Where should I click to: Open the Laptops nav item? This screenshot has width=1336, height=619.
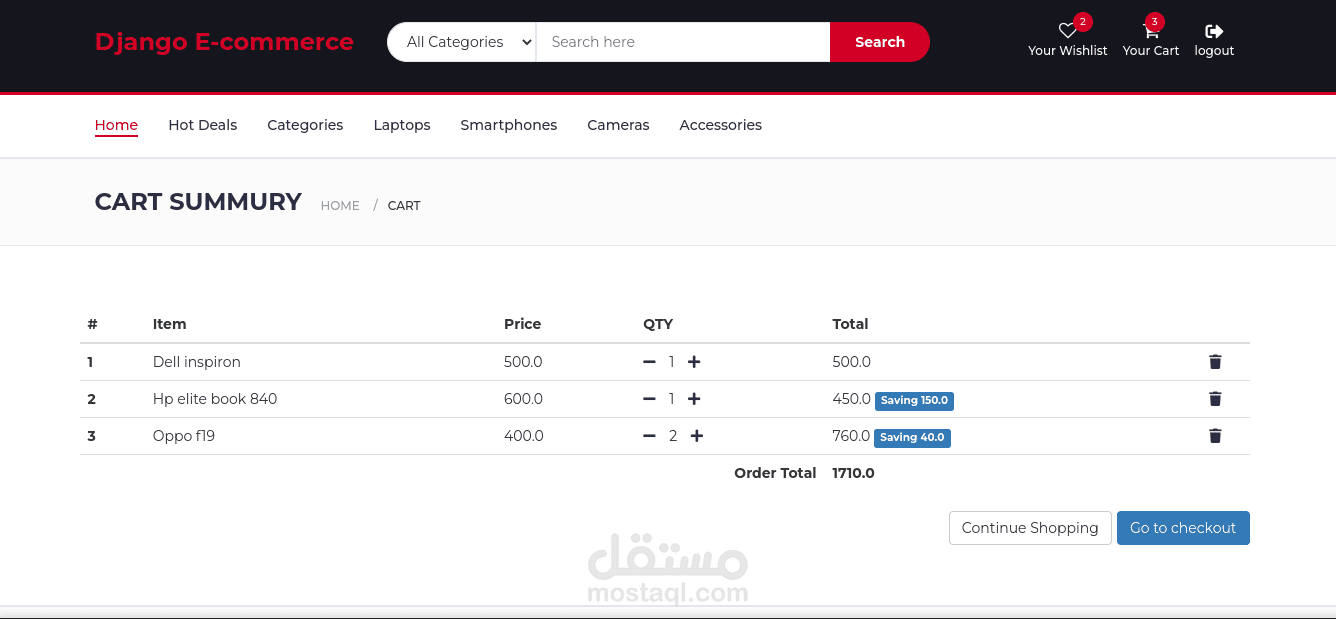point(402,125)
